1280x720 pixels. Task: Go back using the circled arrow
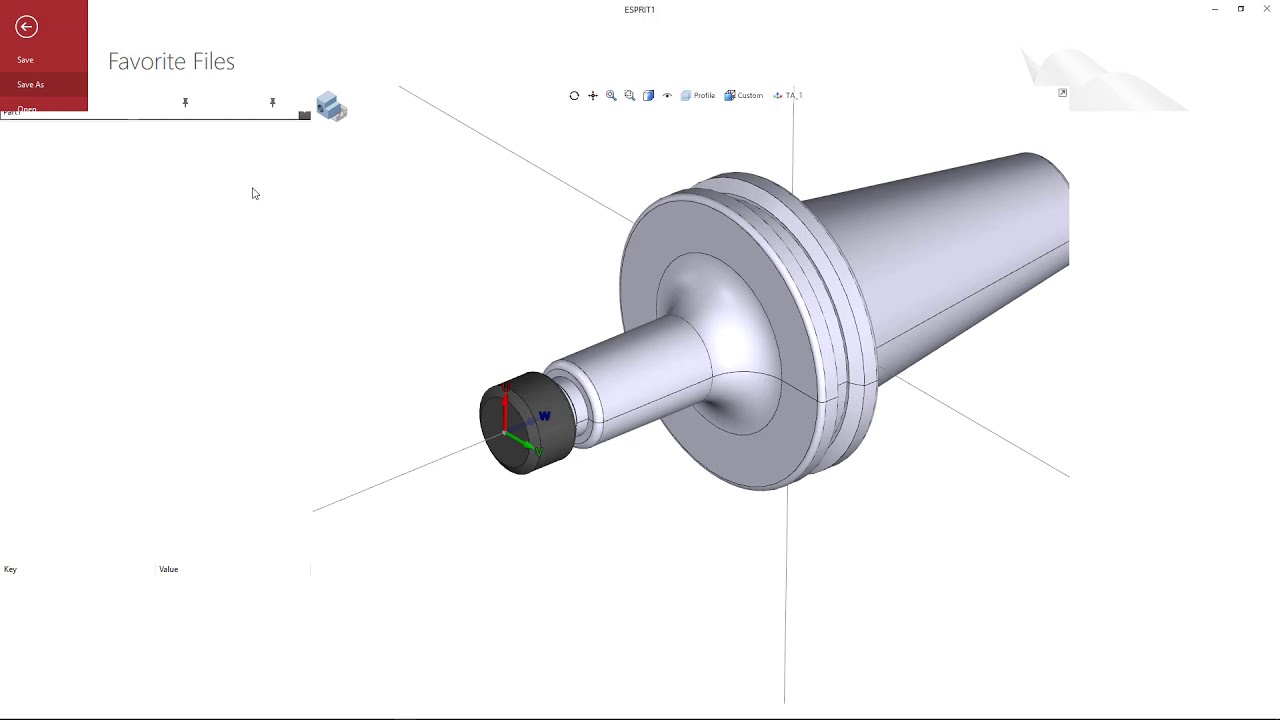27,27
